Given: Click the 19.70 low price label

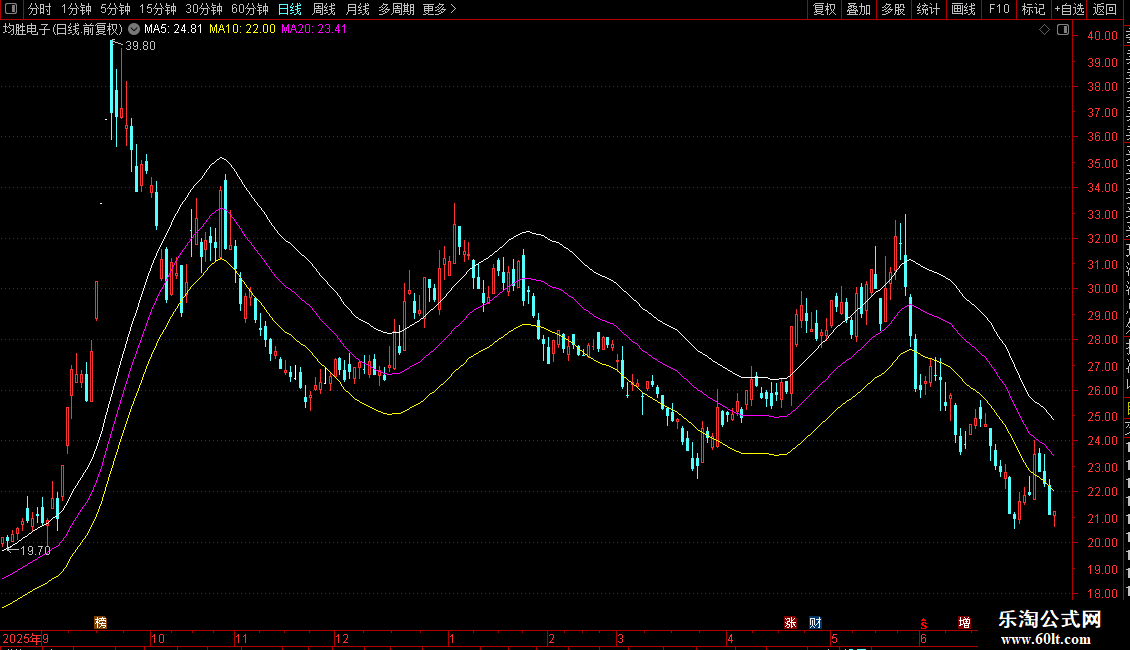Looking at the screenshot, I should click(35, 551).
